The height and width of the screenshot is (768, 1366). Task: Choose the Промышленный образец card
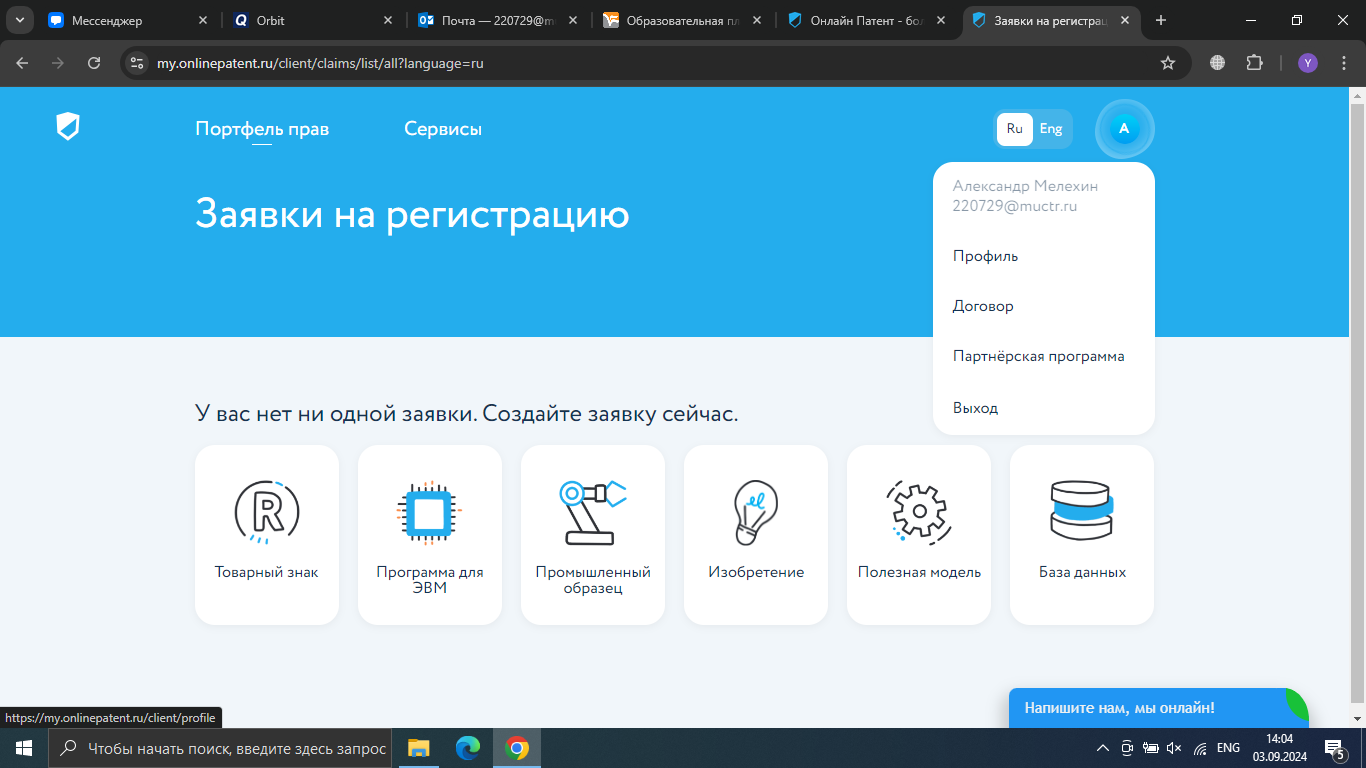click(593, 535)
